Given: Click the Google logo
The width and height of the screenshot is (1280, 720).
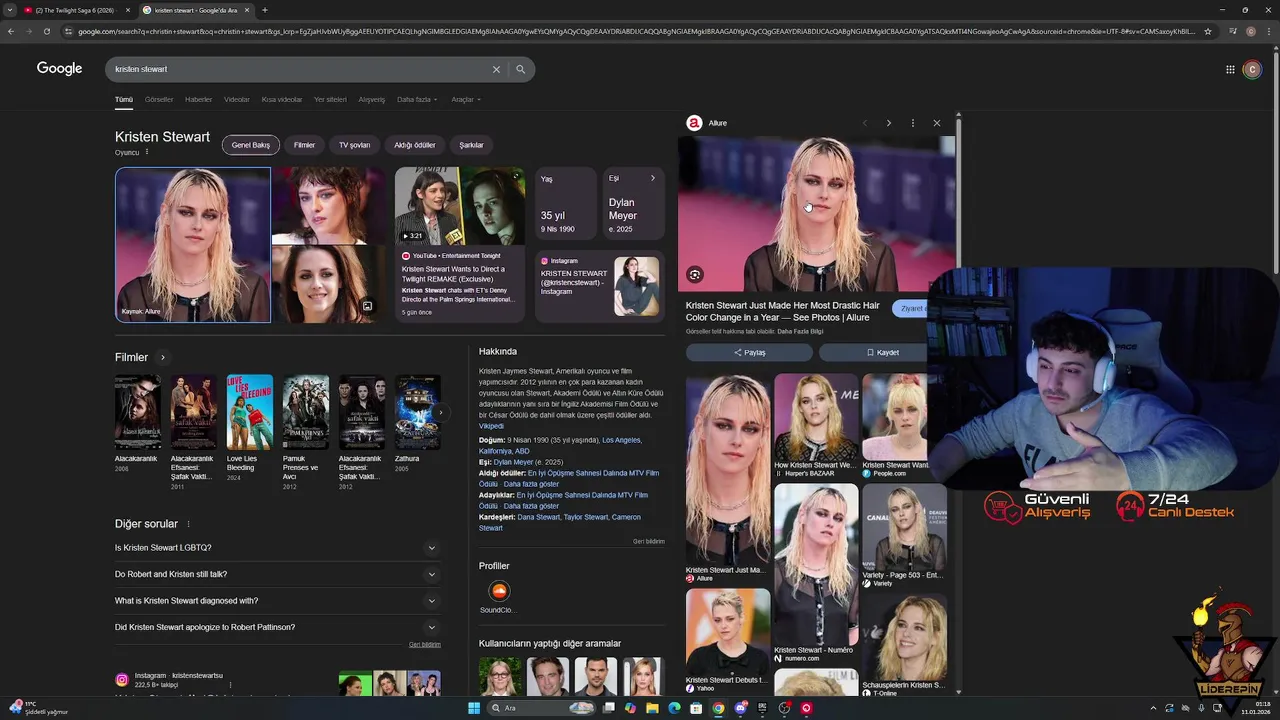Looking at the screenshot, I should coord(59,68).
